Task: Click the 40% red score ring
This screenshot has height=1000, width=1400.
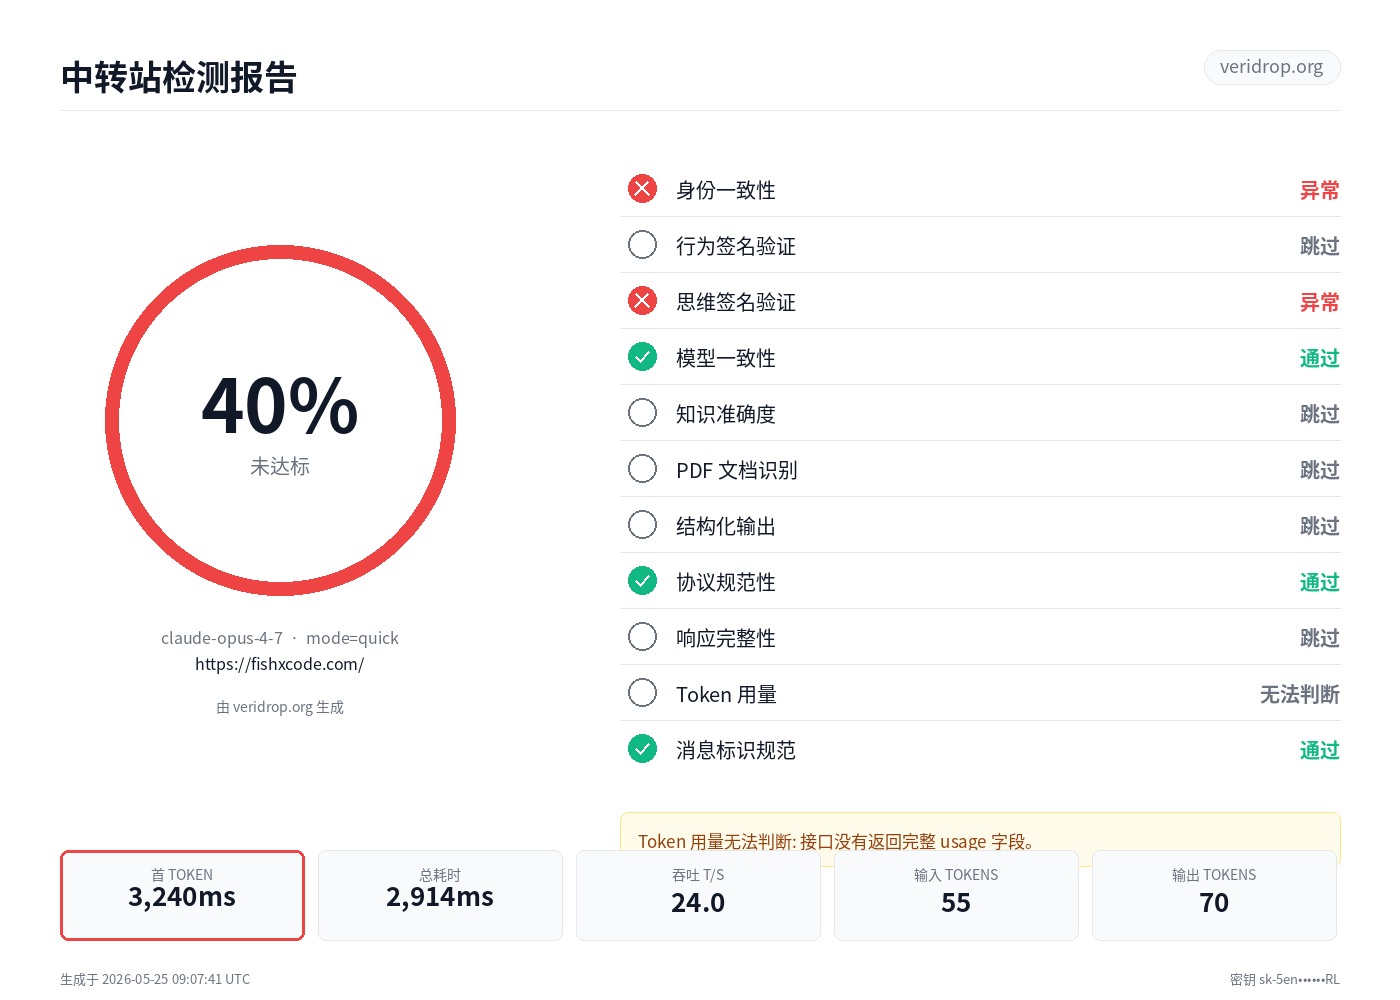Action: (280, 421)
